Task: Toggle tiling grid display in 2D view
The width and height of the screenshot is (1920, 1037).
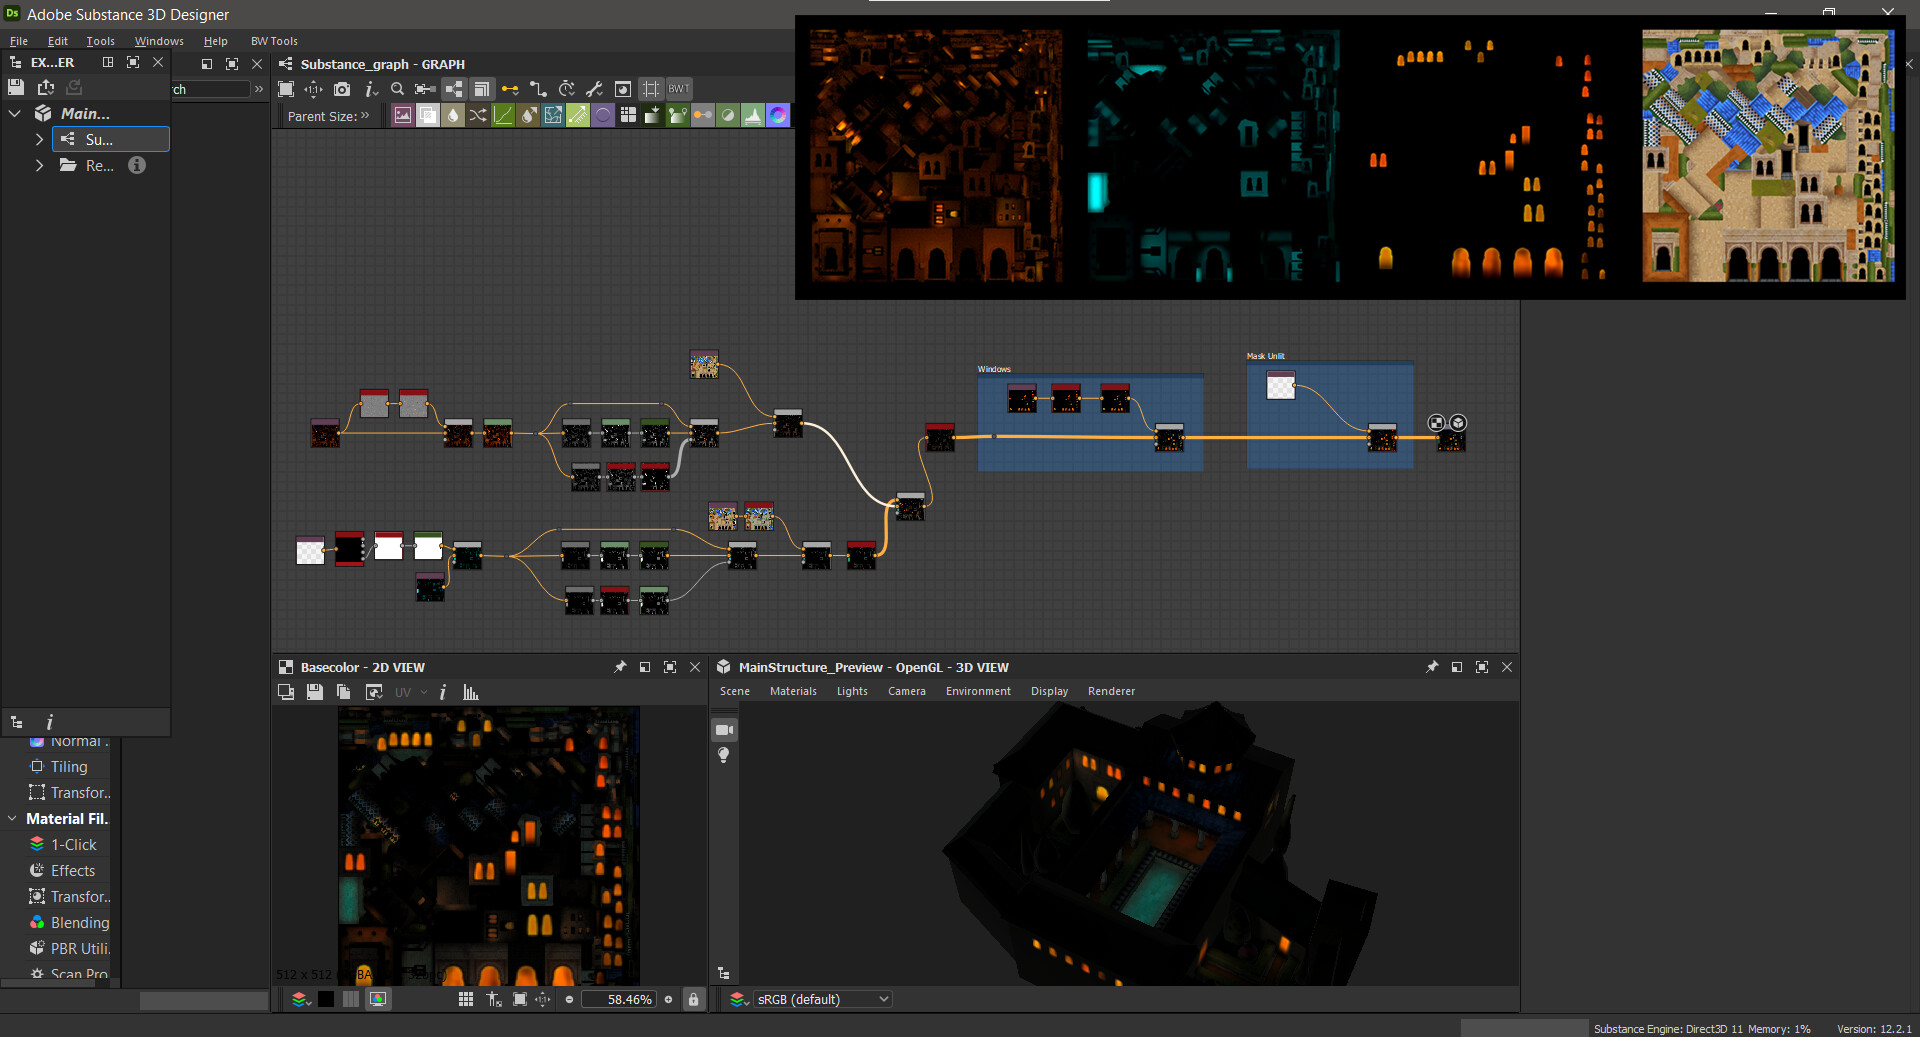Action: click(466, 999)
